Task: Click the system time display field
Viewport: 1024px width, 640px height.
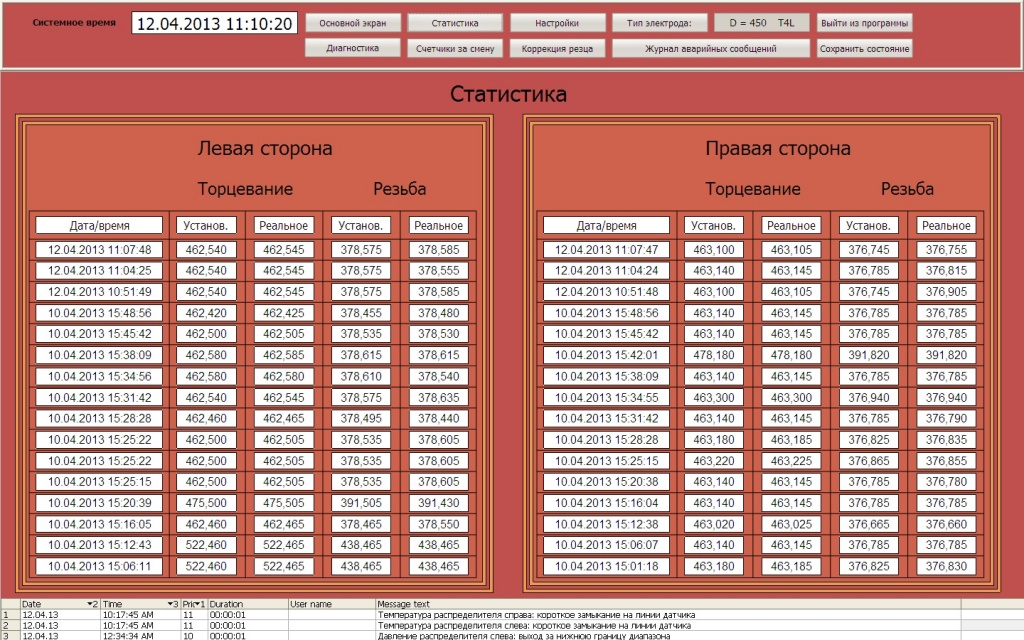Action: [214, 23]
